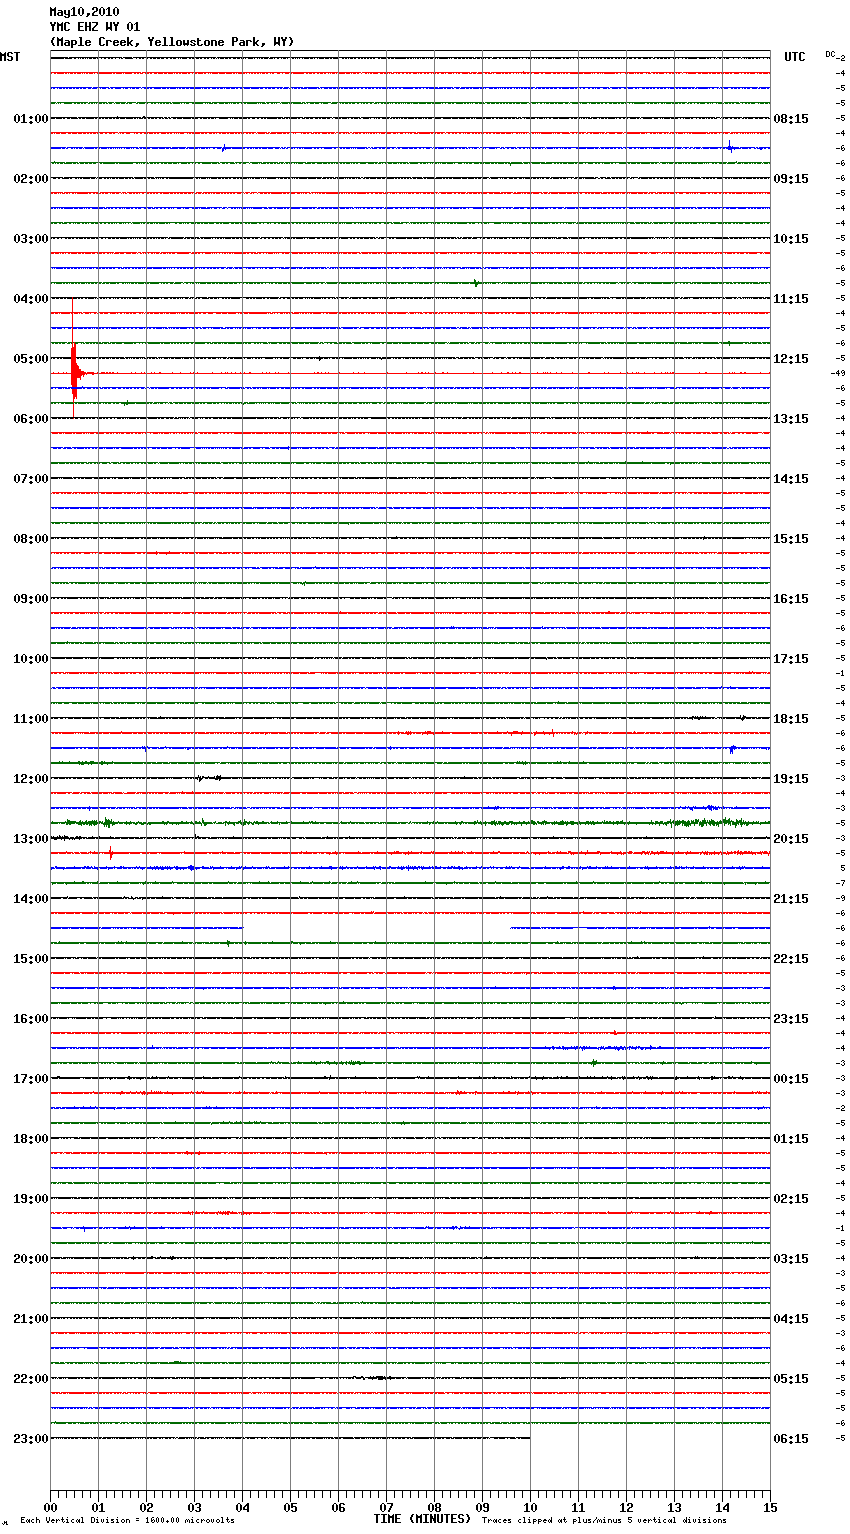The height and width of the screenshot is (1534, 850).
Task: Click '(Maple Creek, Yellowstone Park, WY)' location text
Action: click(x=172, y=42)
